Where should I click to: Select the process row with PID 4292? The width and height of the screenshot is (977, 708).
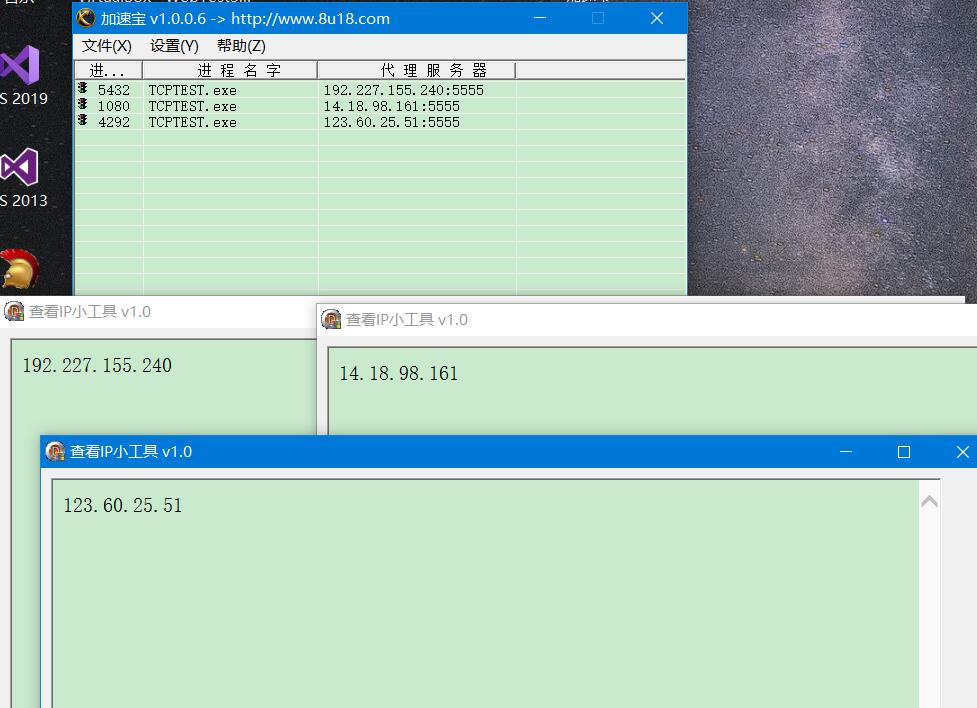[x=380, y=123]
